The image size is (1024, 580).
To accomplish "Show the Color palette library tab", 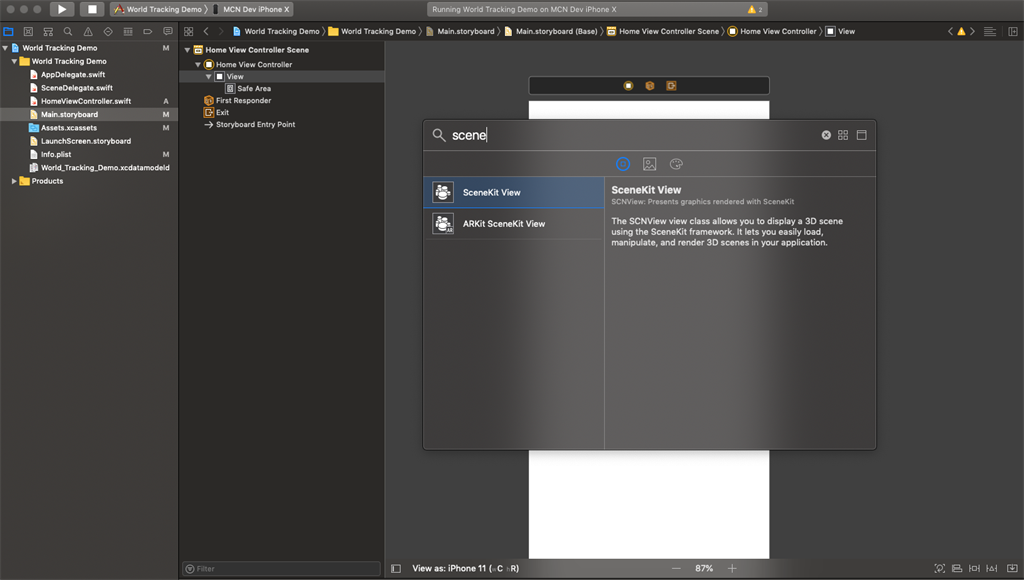I will coord(676,164).
